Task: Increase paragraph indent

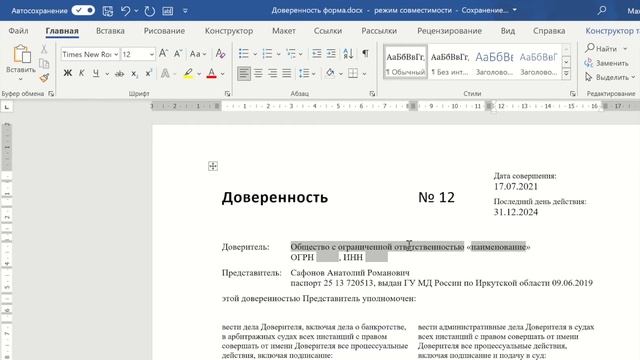Action: (331, 53)
